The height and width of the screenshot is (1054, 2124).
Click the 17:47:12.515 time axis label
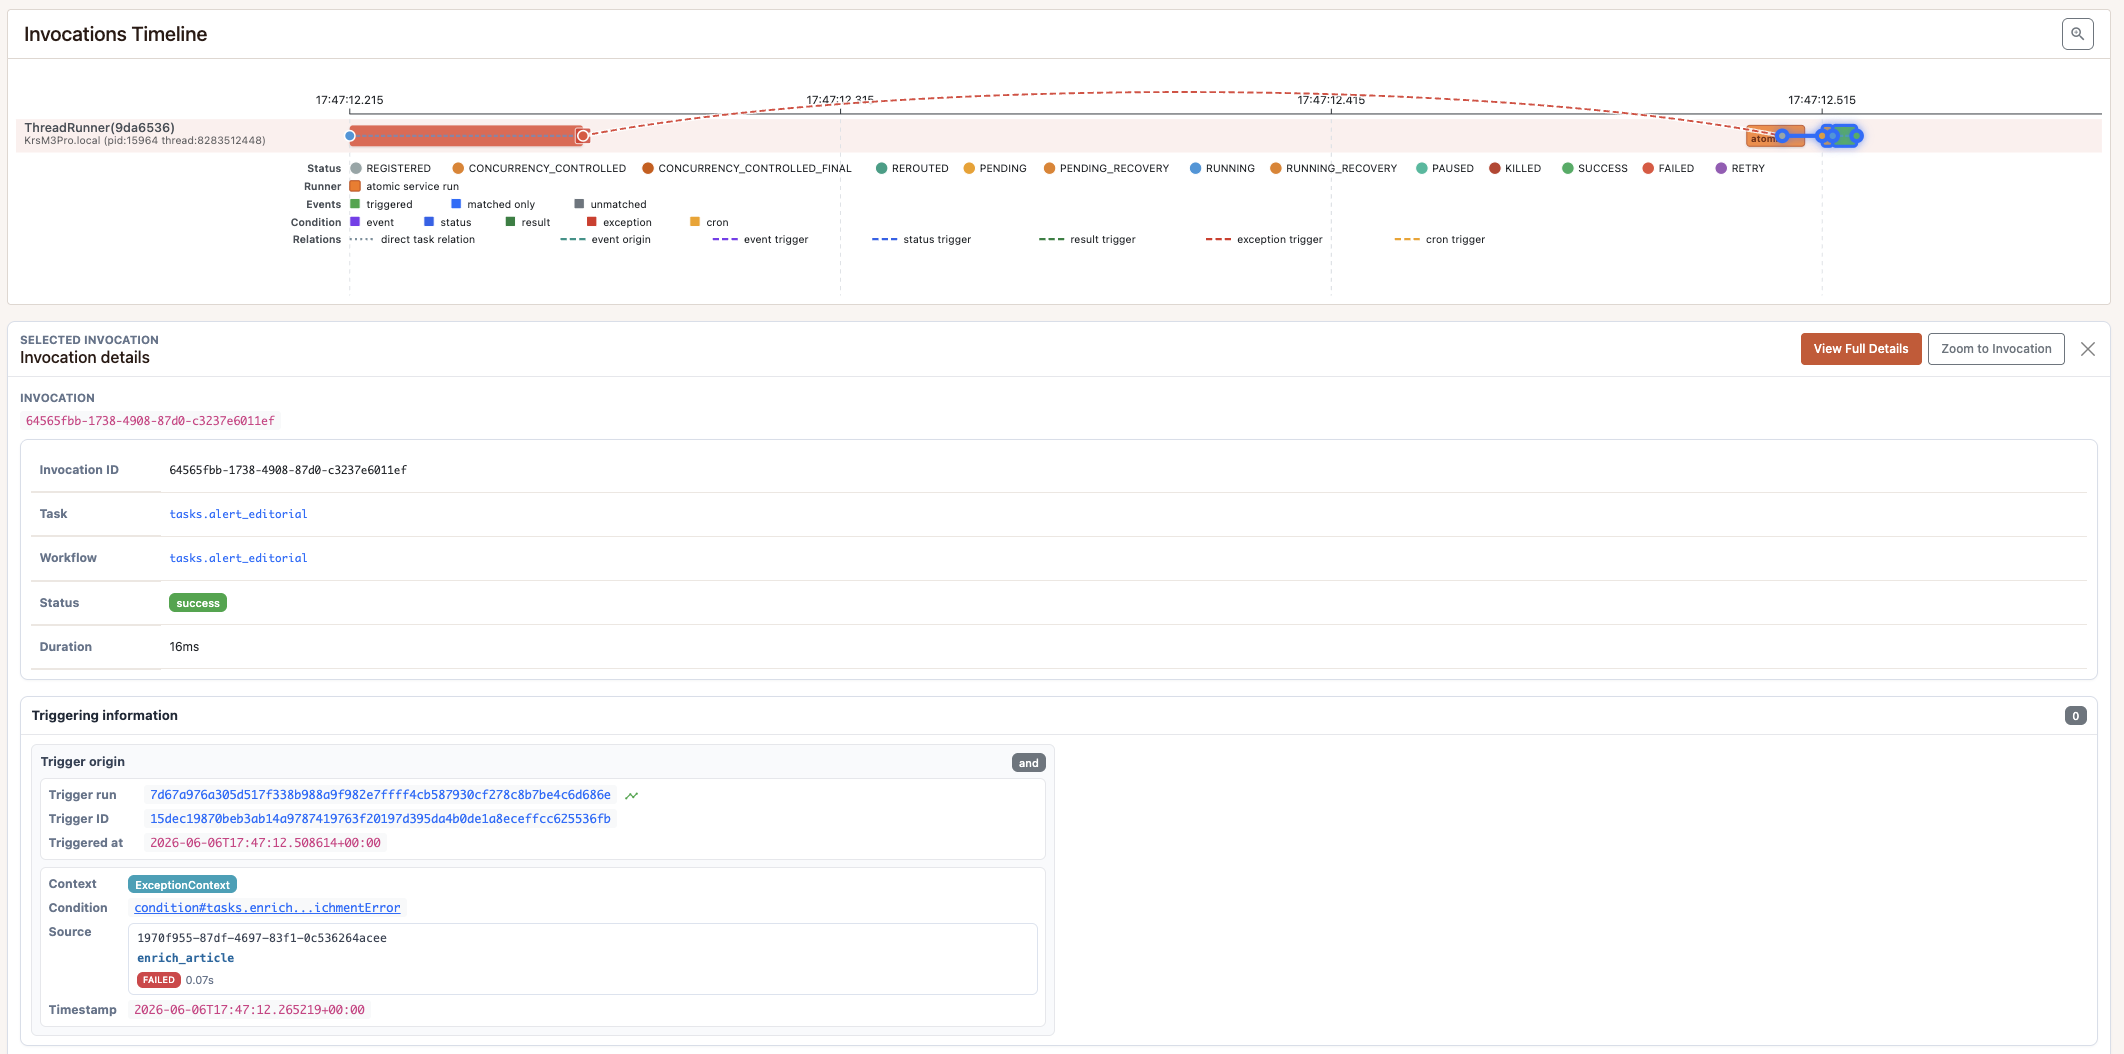point(1822,100)
